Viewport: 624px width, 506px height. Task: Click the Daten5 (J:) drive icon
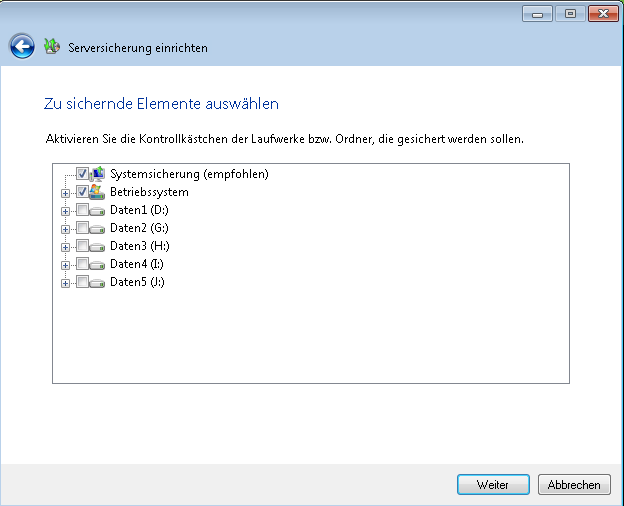point(97,283)
